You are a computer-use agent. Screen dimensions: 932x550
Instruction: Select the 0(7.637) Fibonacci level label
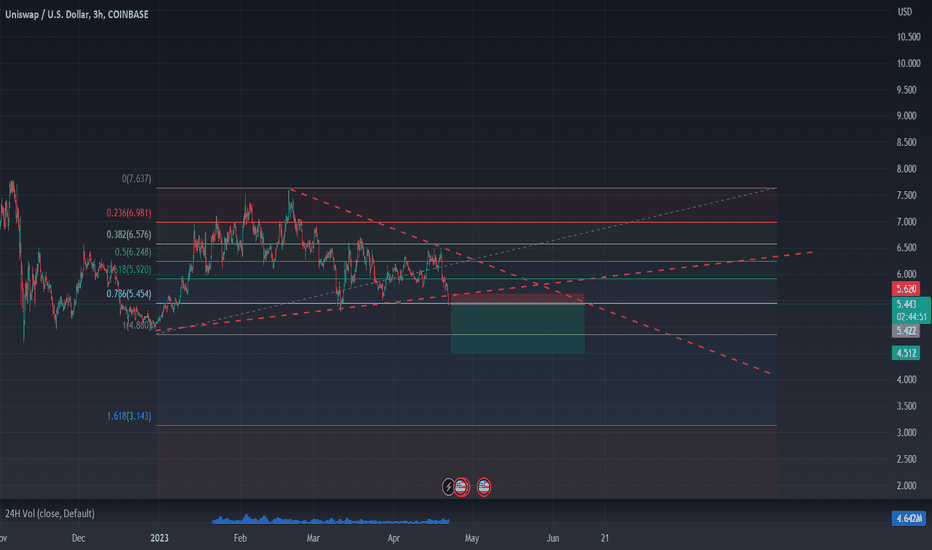point(137,178)
